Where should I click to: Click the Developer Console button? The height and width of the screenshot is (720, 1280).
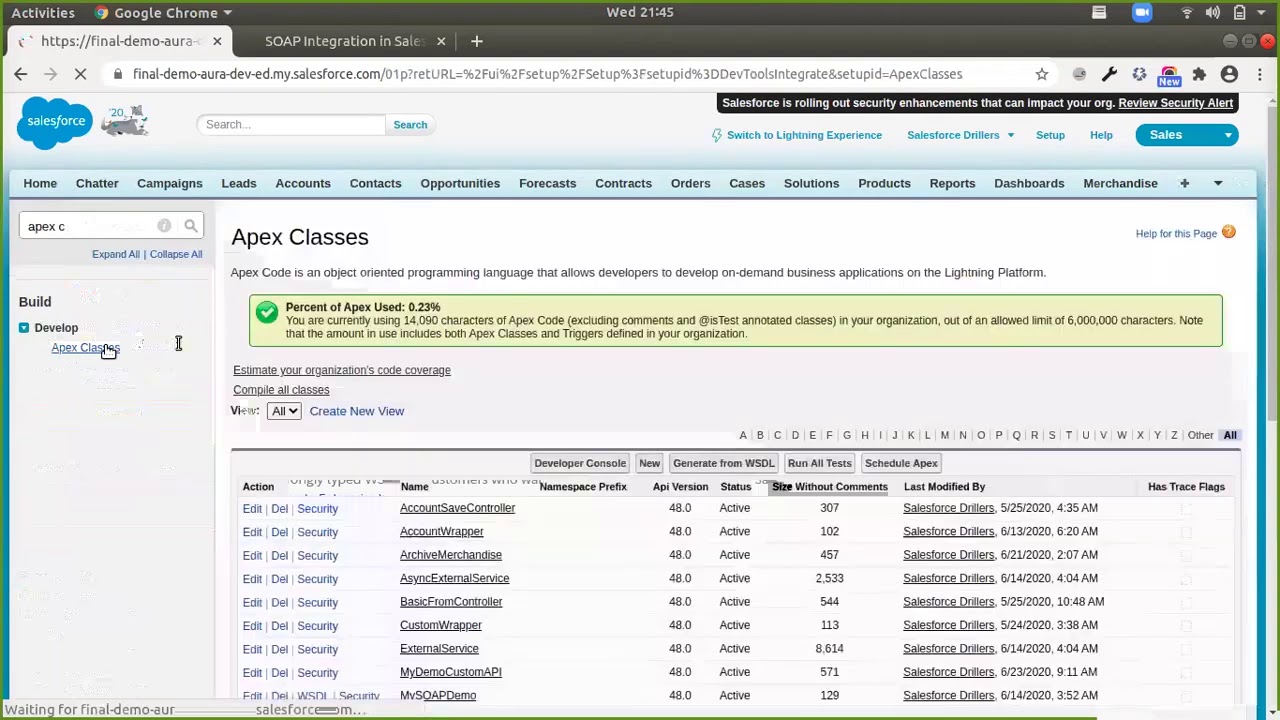point(580,463)
